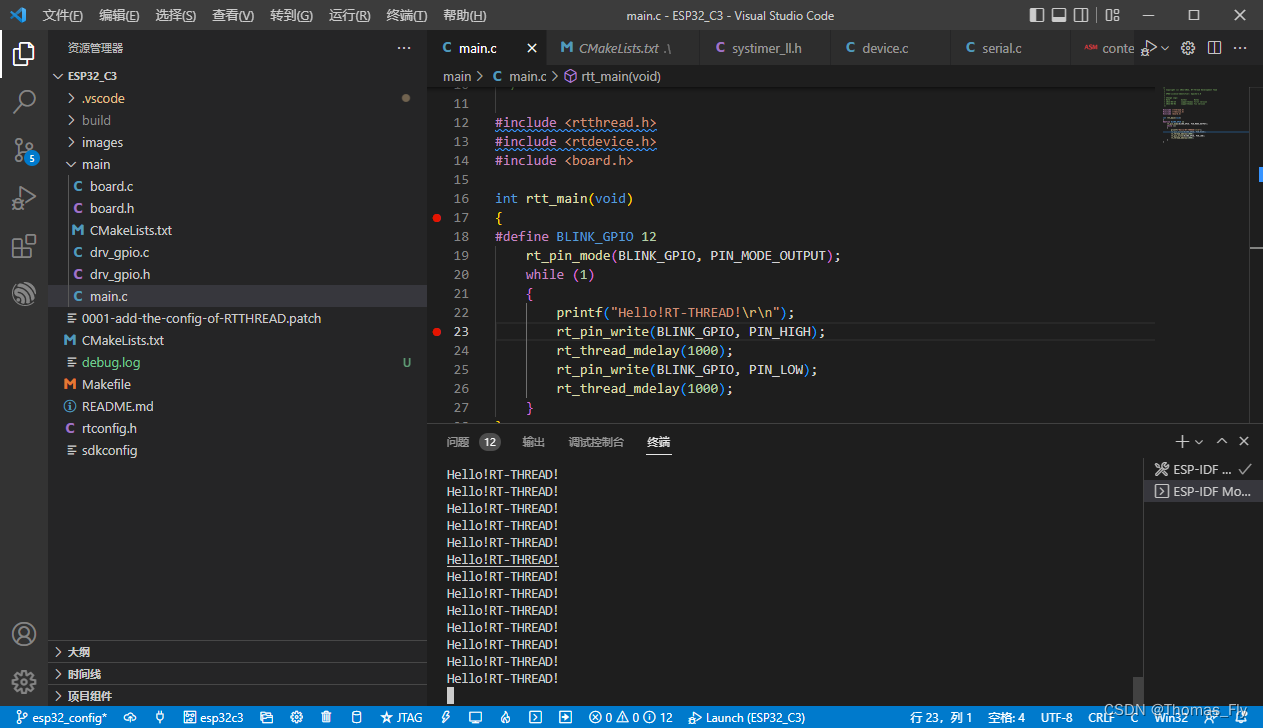Collapse the main folder in explorer
This screenshot has width=1263, height=728.
pyautogui.click(x=96, y=164)
